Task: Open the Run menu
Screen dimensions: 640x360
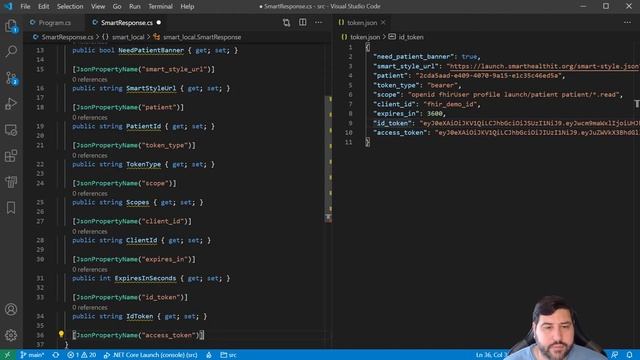Action: click(135, 6)
